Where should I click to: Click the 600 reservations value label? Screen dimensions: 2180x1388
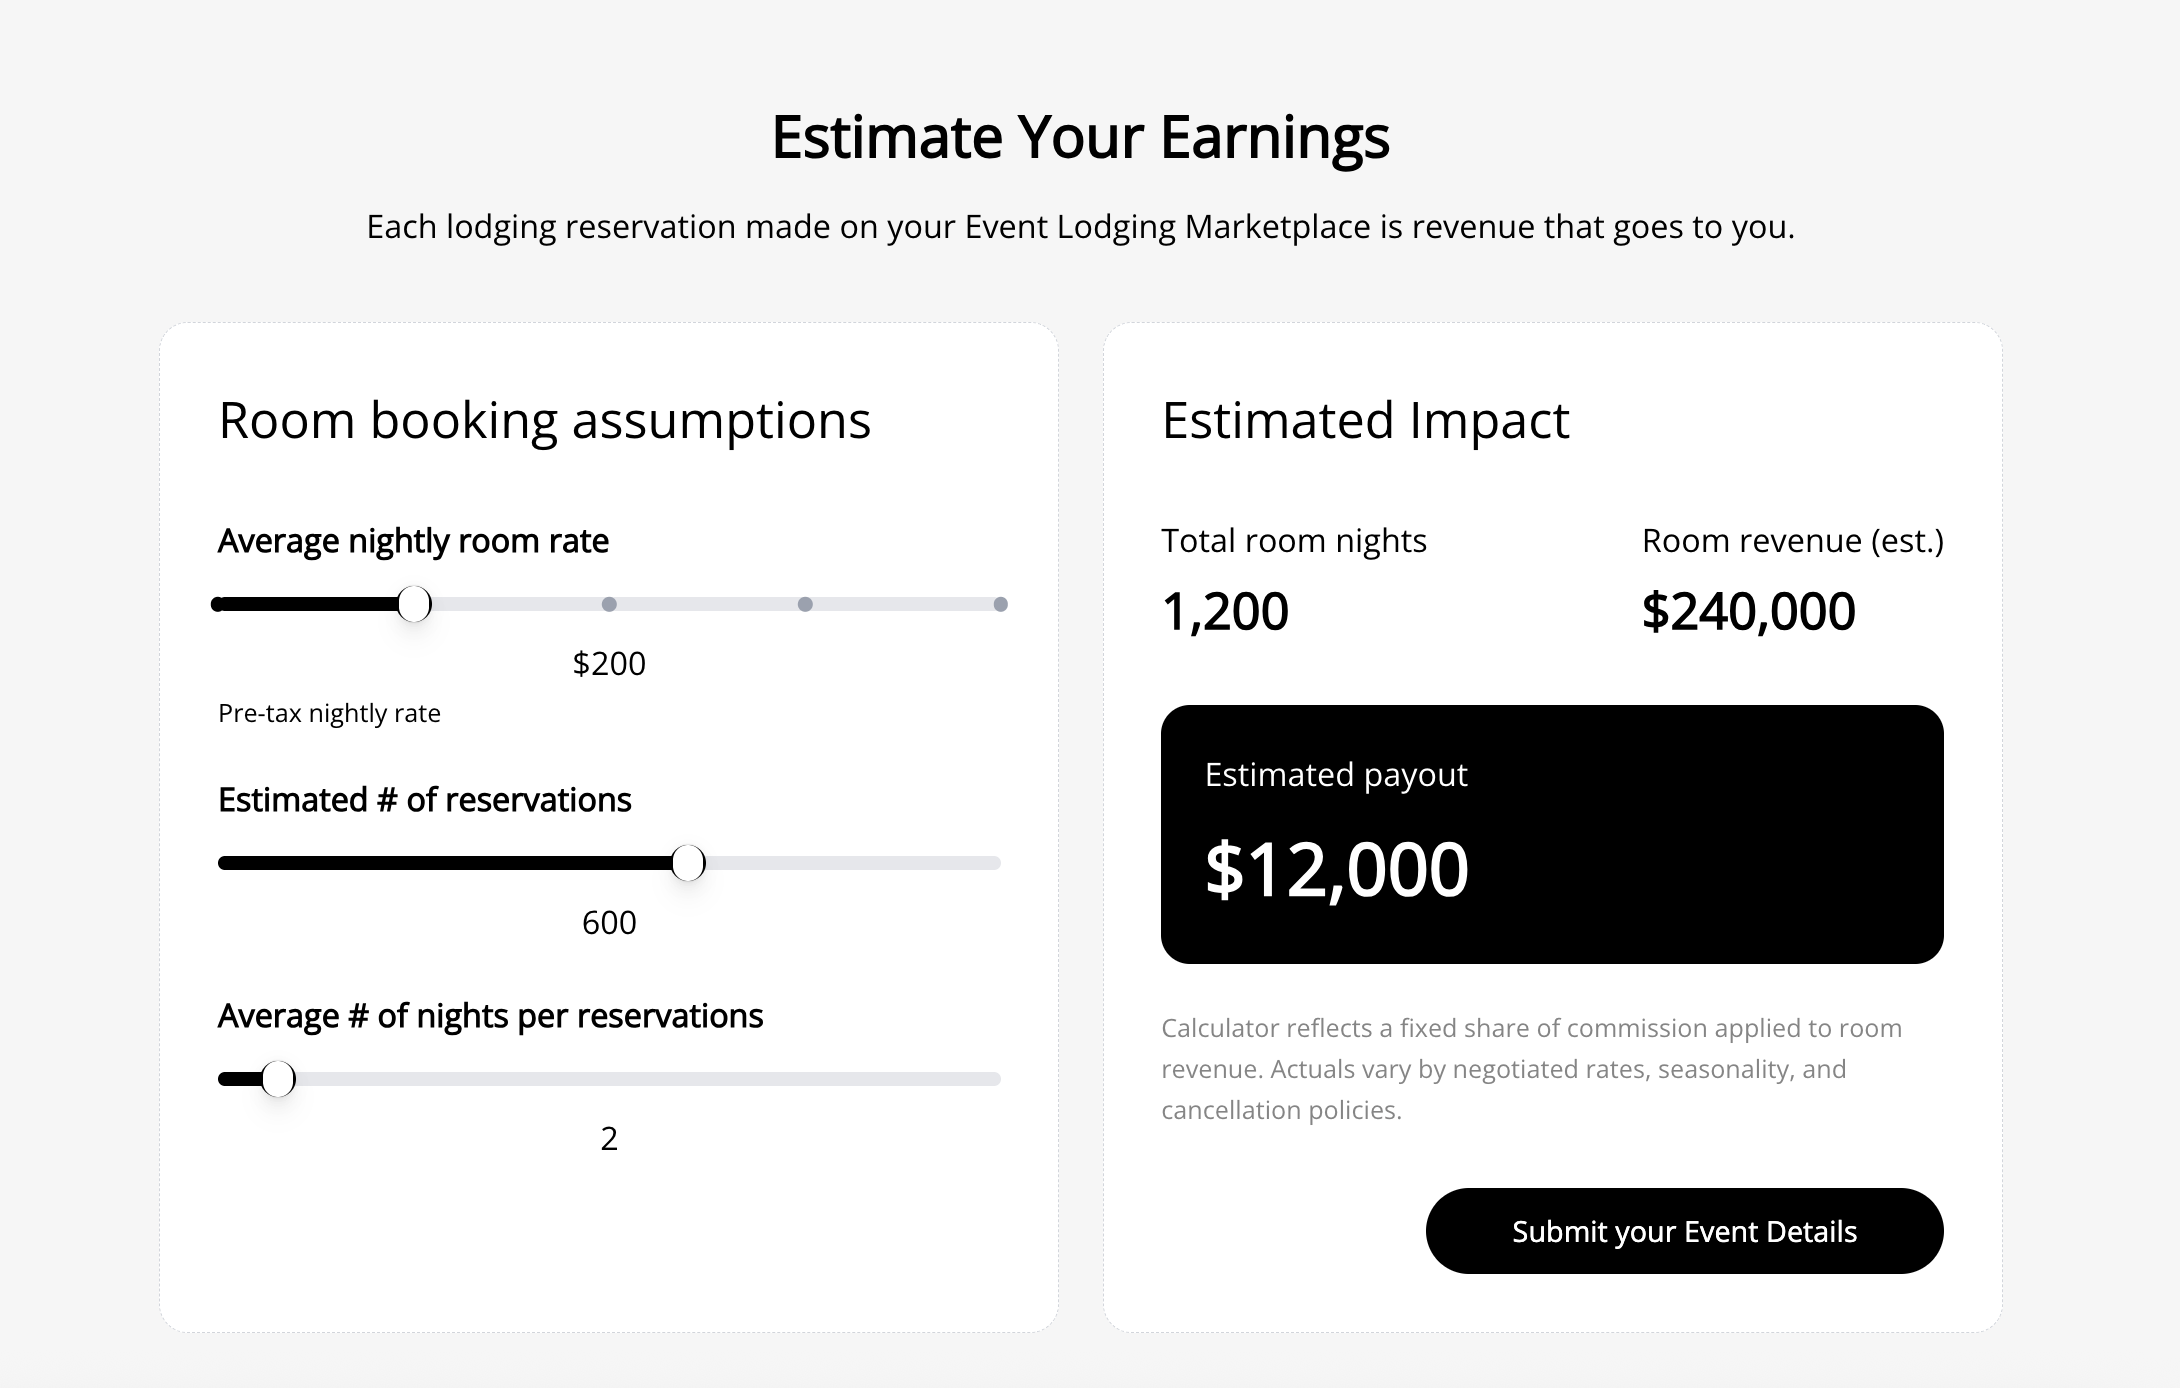coord(609,922)
